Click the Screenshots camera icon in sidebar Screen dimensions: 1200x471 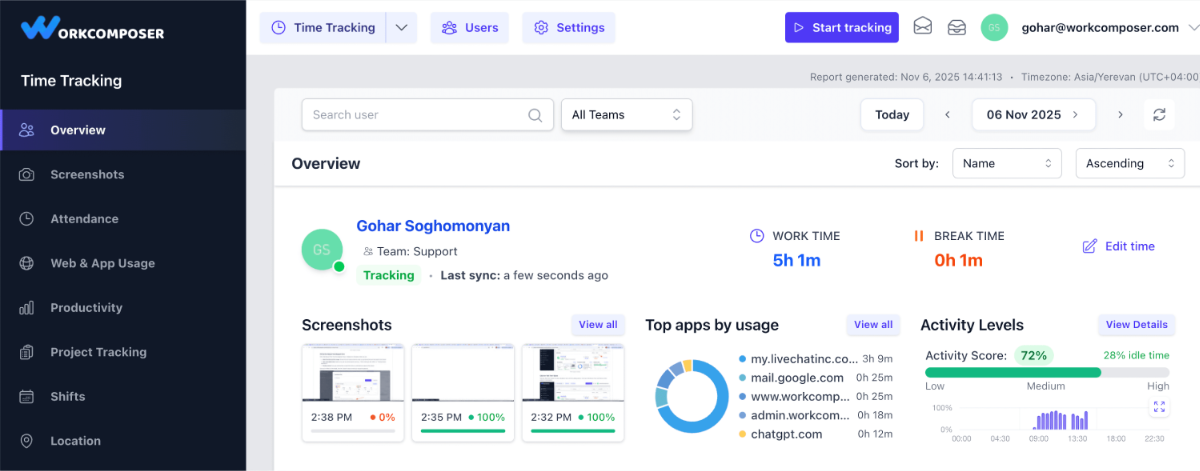click(27, 174)
